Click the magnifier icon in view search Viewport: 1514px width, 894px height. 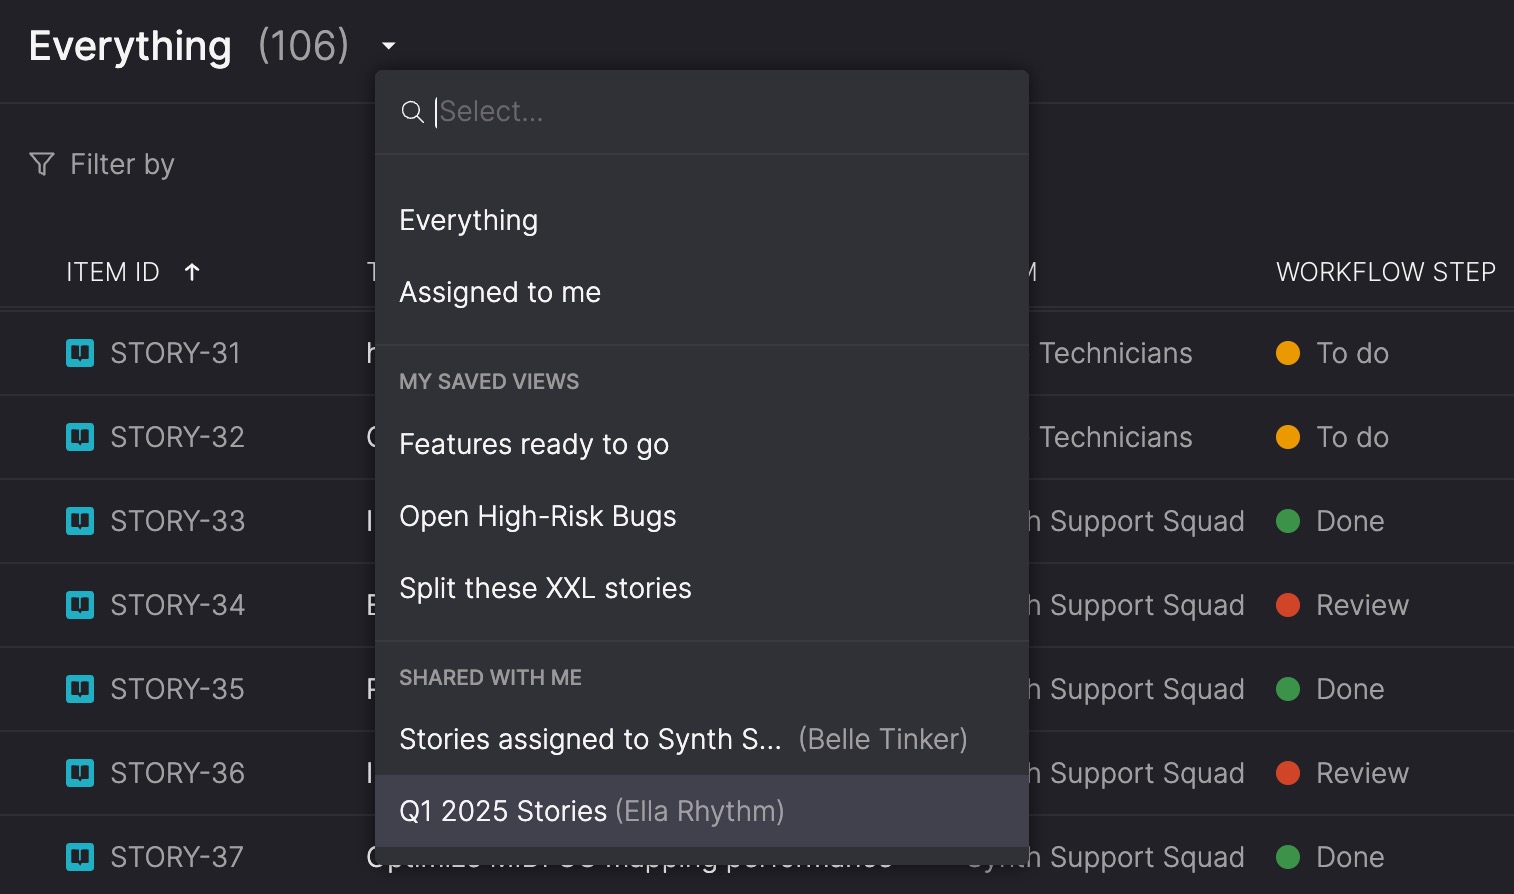(x=412, y=112)
